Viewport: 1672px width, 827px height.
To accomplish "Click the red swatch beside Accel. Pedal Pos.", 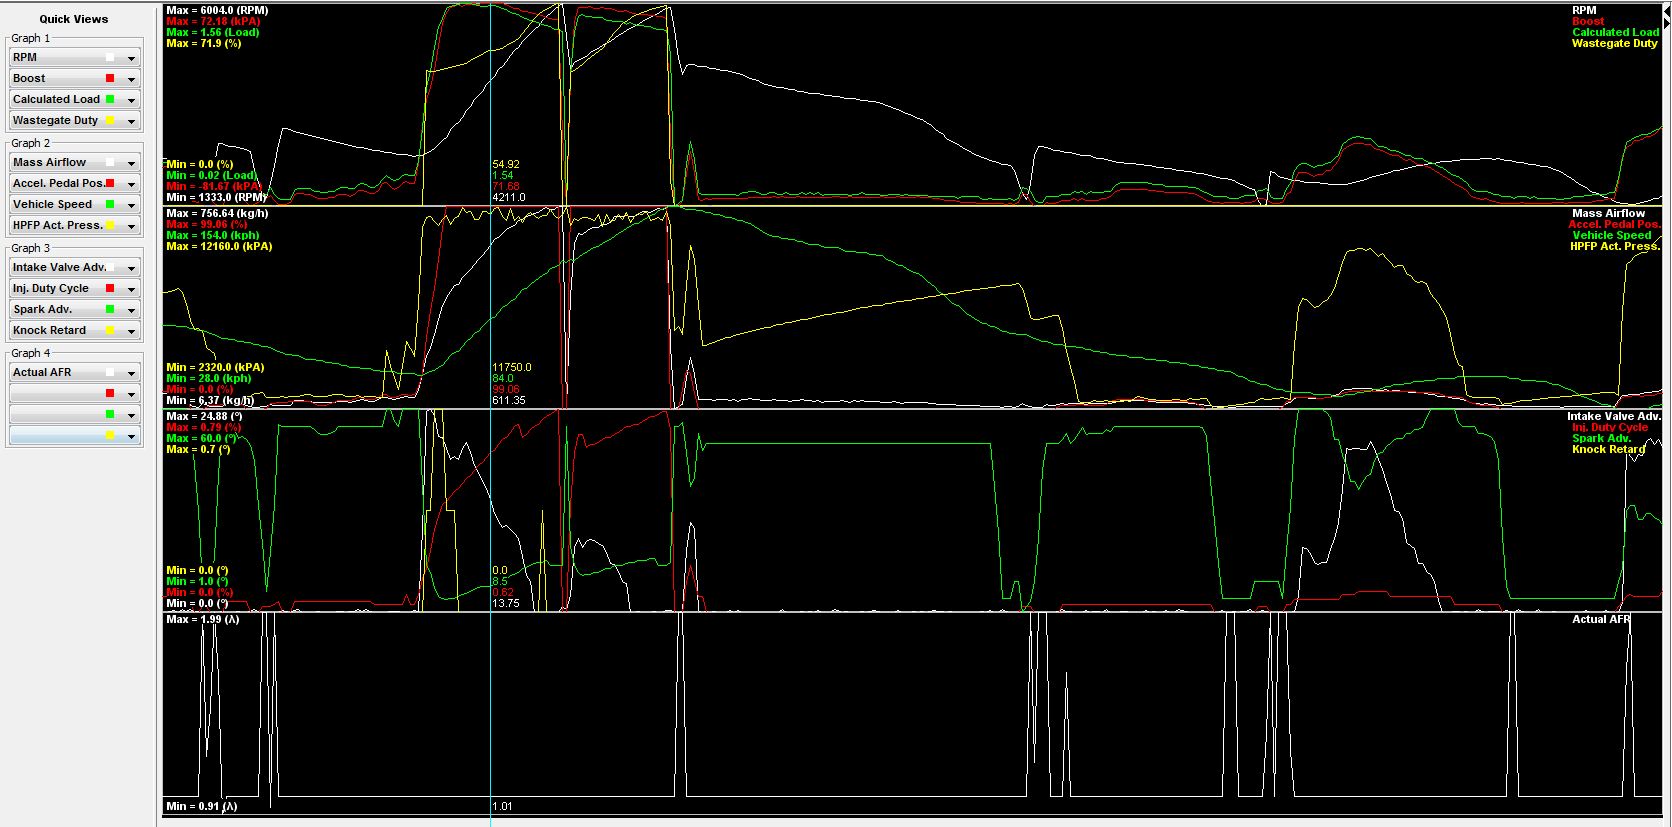I will click(110, 184).
